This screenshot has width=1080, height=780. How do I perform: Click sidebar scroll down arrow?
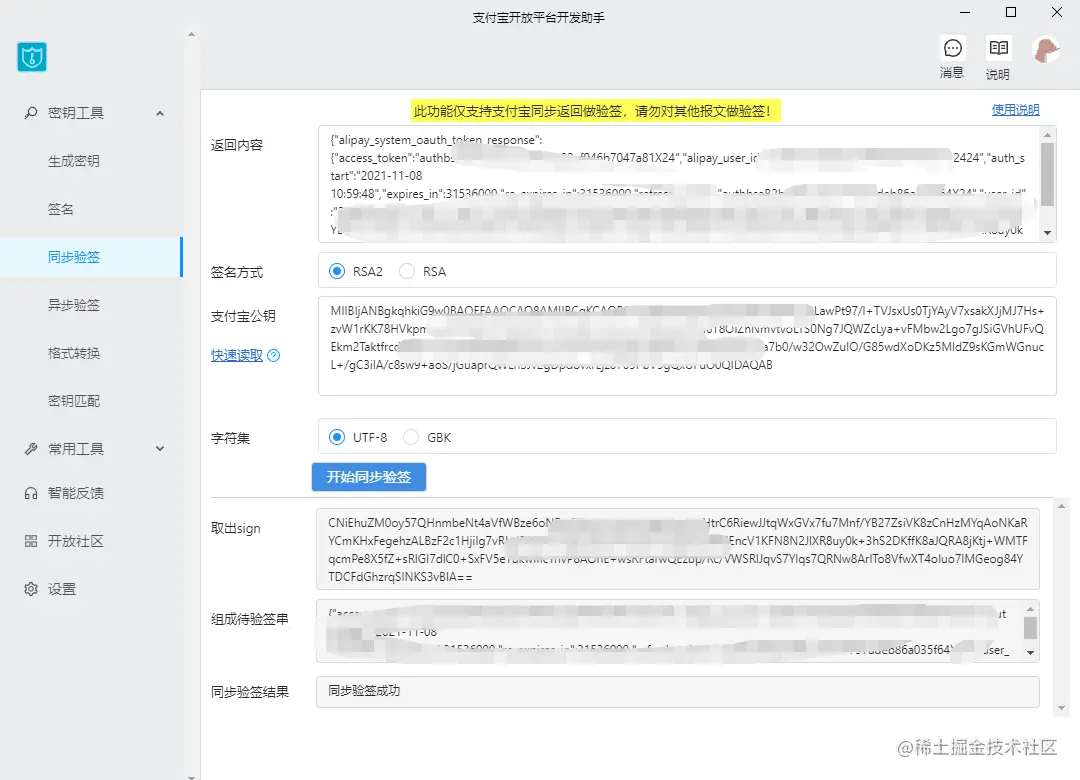point(191,777)
